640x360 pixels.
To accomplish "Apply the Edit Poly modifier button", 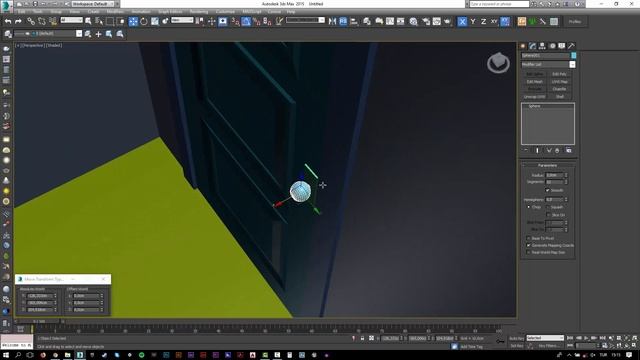I will (560, 74).
